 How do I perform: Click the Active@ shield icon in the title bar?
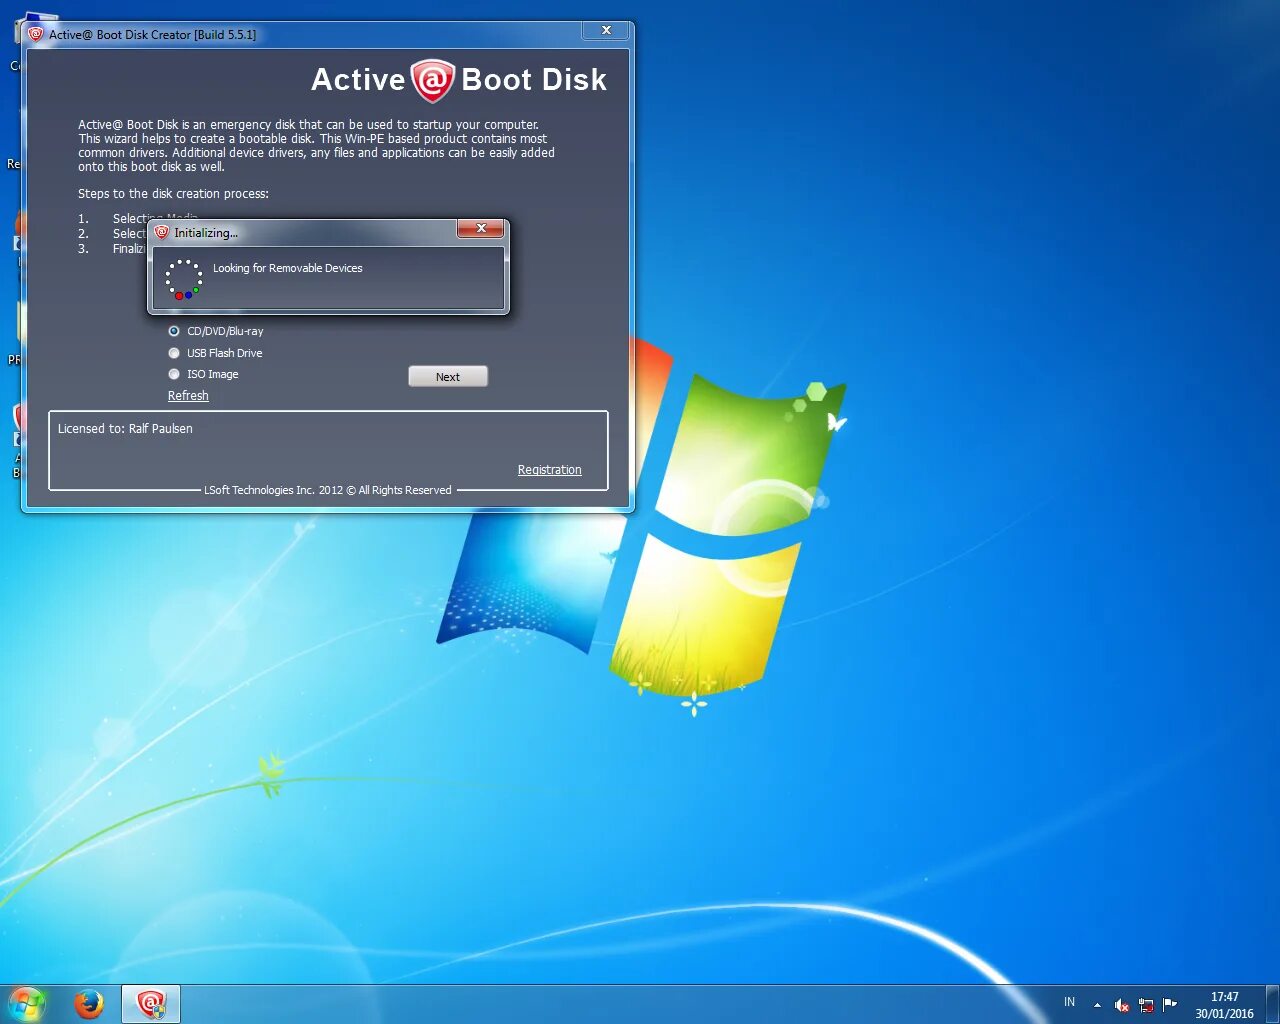coord(37,33)
